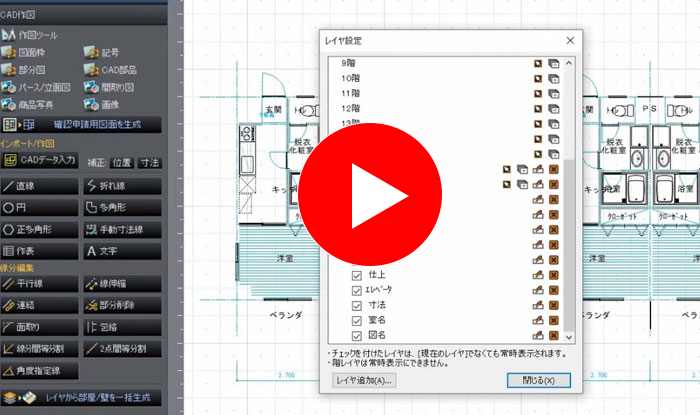
Task: Click the 寸法 correction button
Action: coord(150,162)
